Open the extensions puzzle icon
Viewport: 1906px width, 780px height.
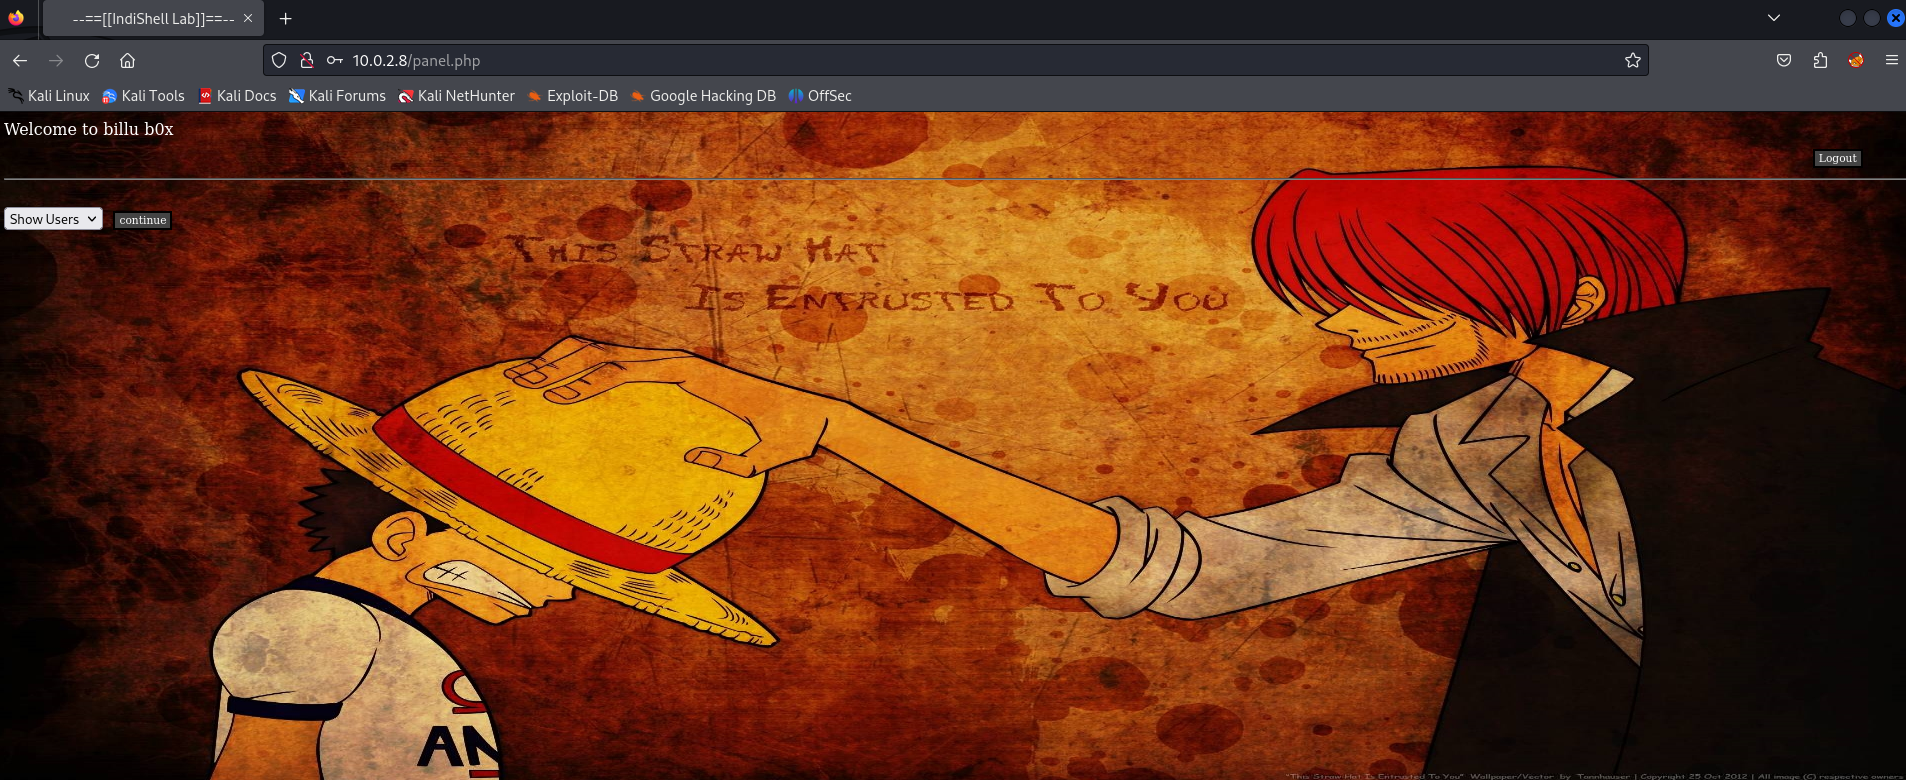click(x=1820, y=60)
